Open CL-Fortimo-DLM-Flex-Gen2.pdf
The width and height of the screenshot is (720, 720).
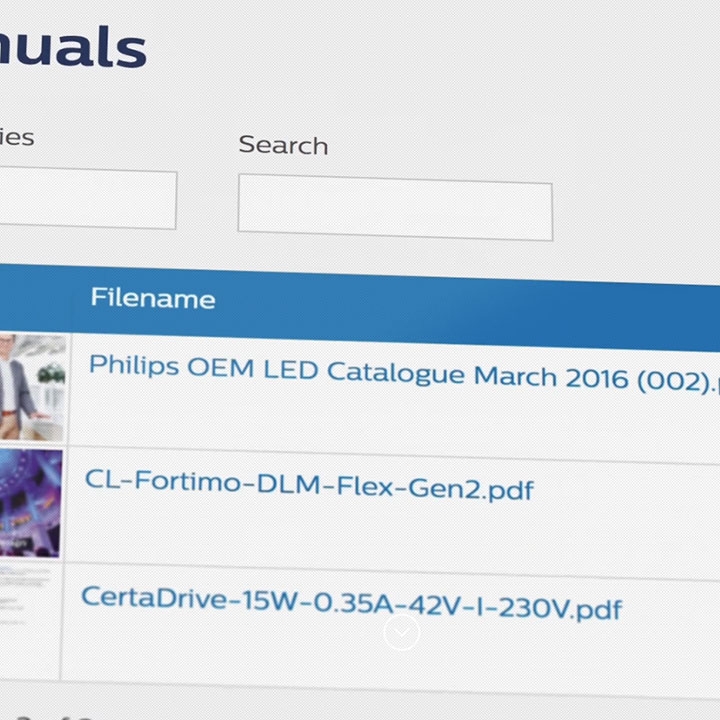(x=309, y=485)
